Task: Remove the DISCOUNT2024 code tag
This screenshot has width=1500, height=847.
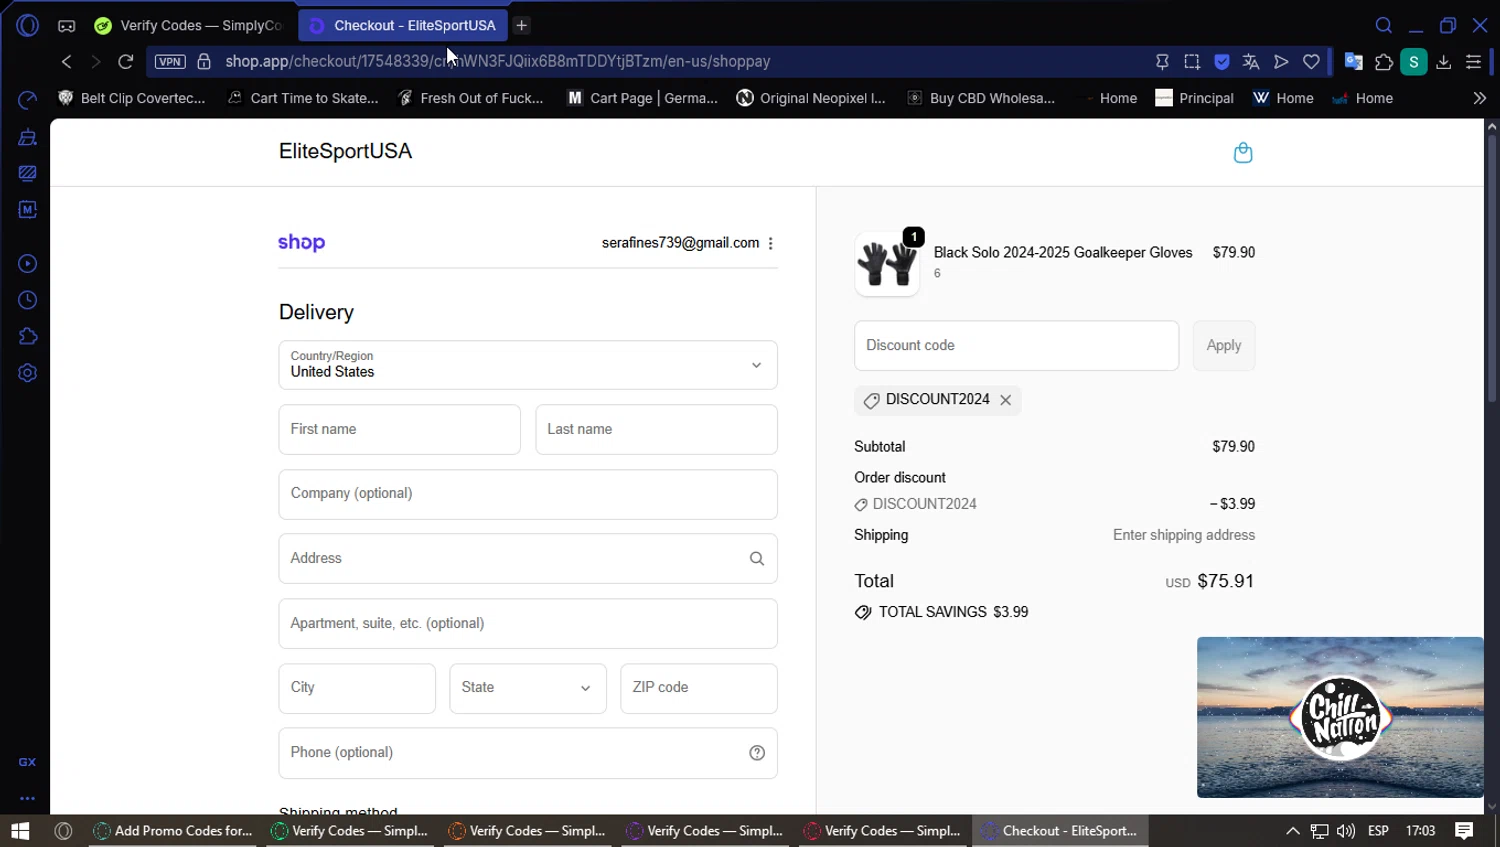Action: (x=1006, y=400)
